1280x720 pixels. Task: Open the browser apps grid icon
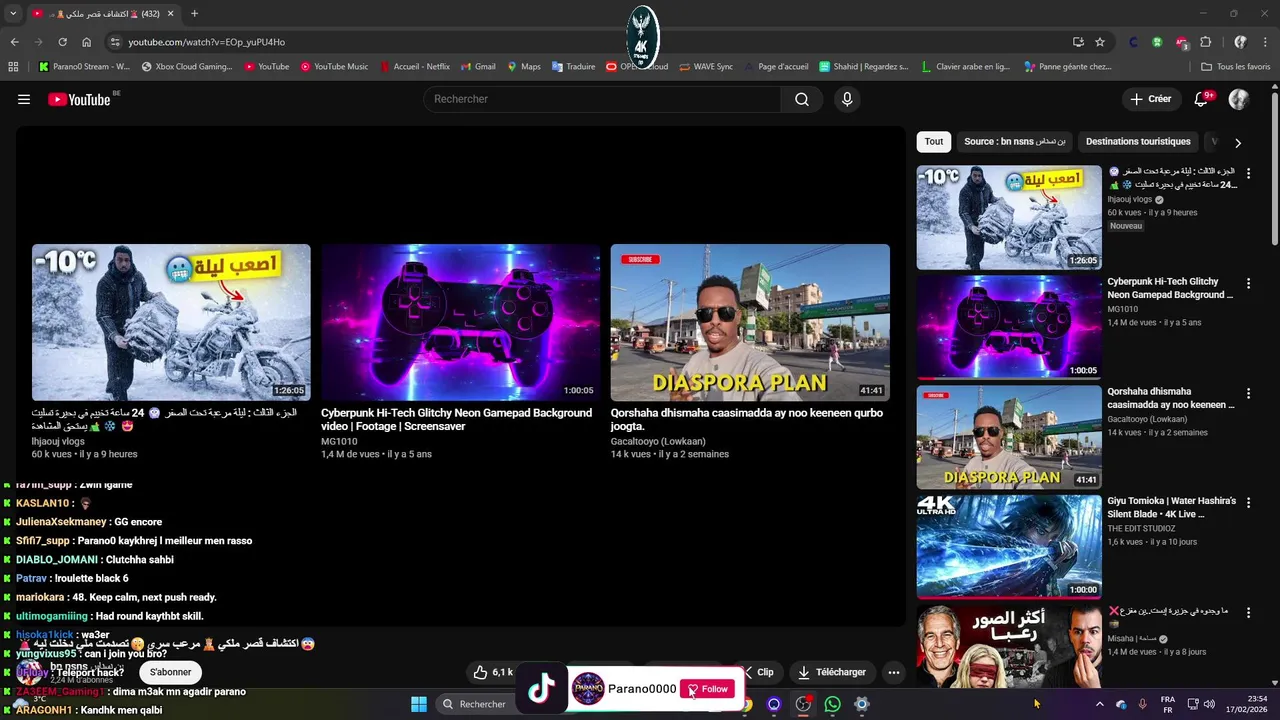tap(13, 67)
